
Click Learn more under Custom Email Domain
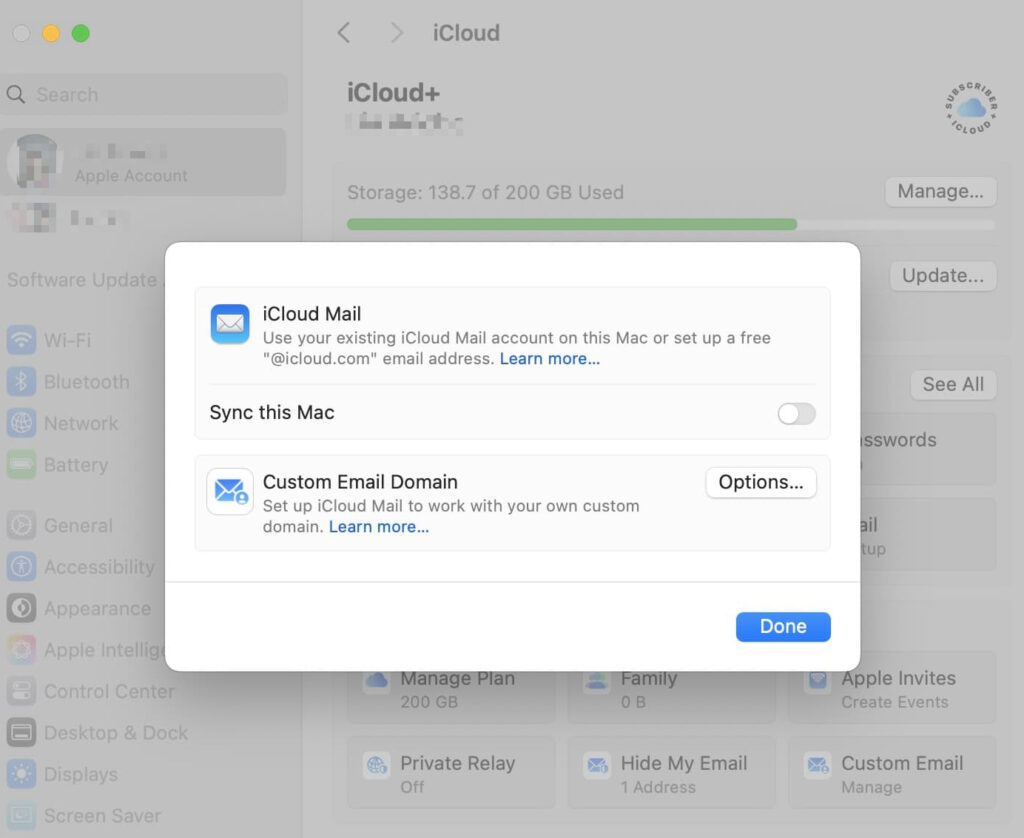coord(378,526)
